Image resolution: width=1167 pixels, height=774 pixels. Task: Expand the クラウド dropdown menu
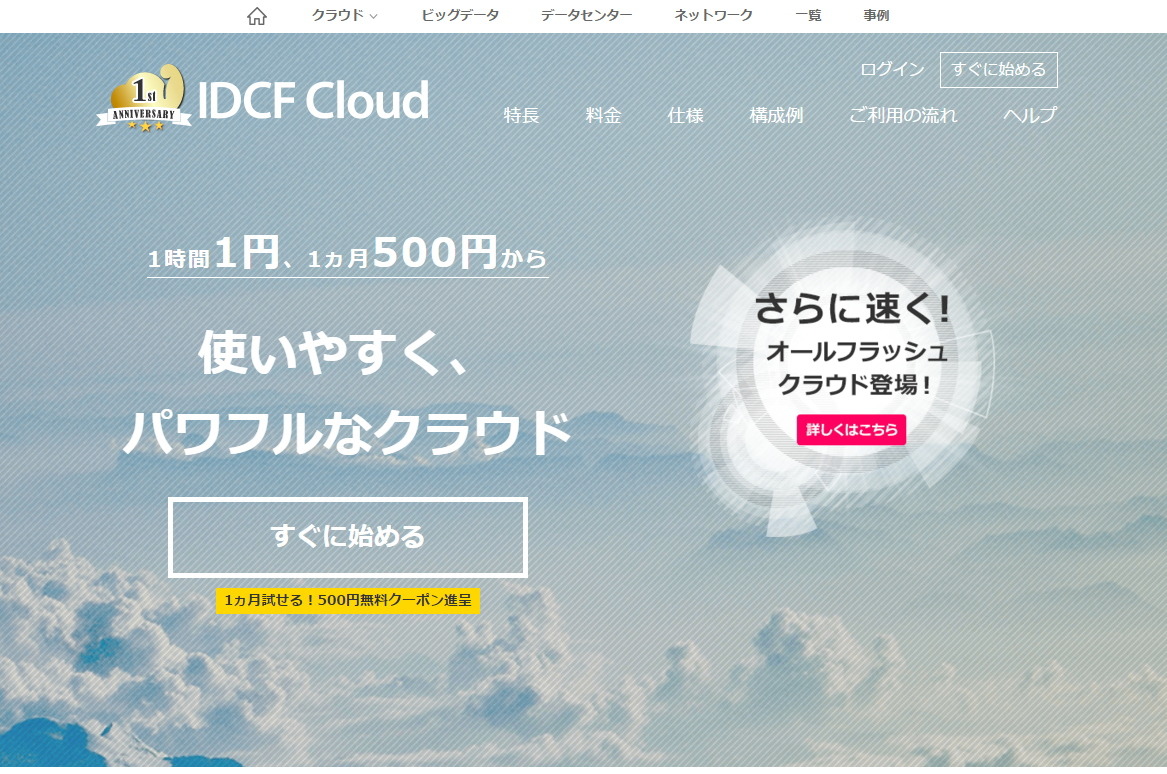345,16
